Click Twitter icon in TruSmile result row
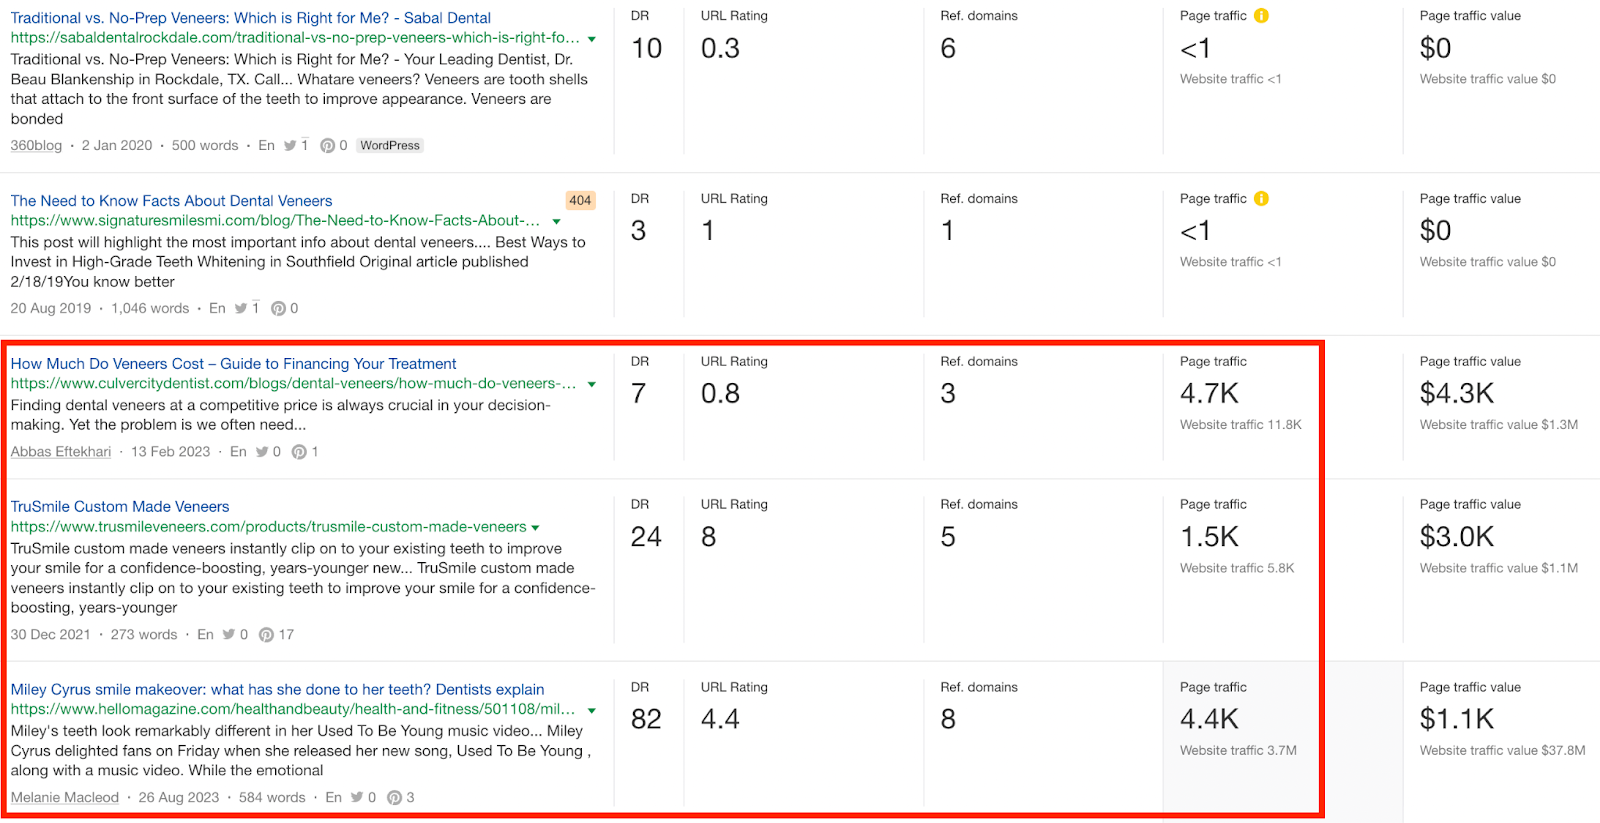1600x823 pixels. [x=229, y=635]
